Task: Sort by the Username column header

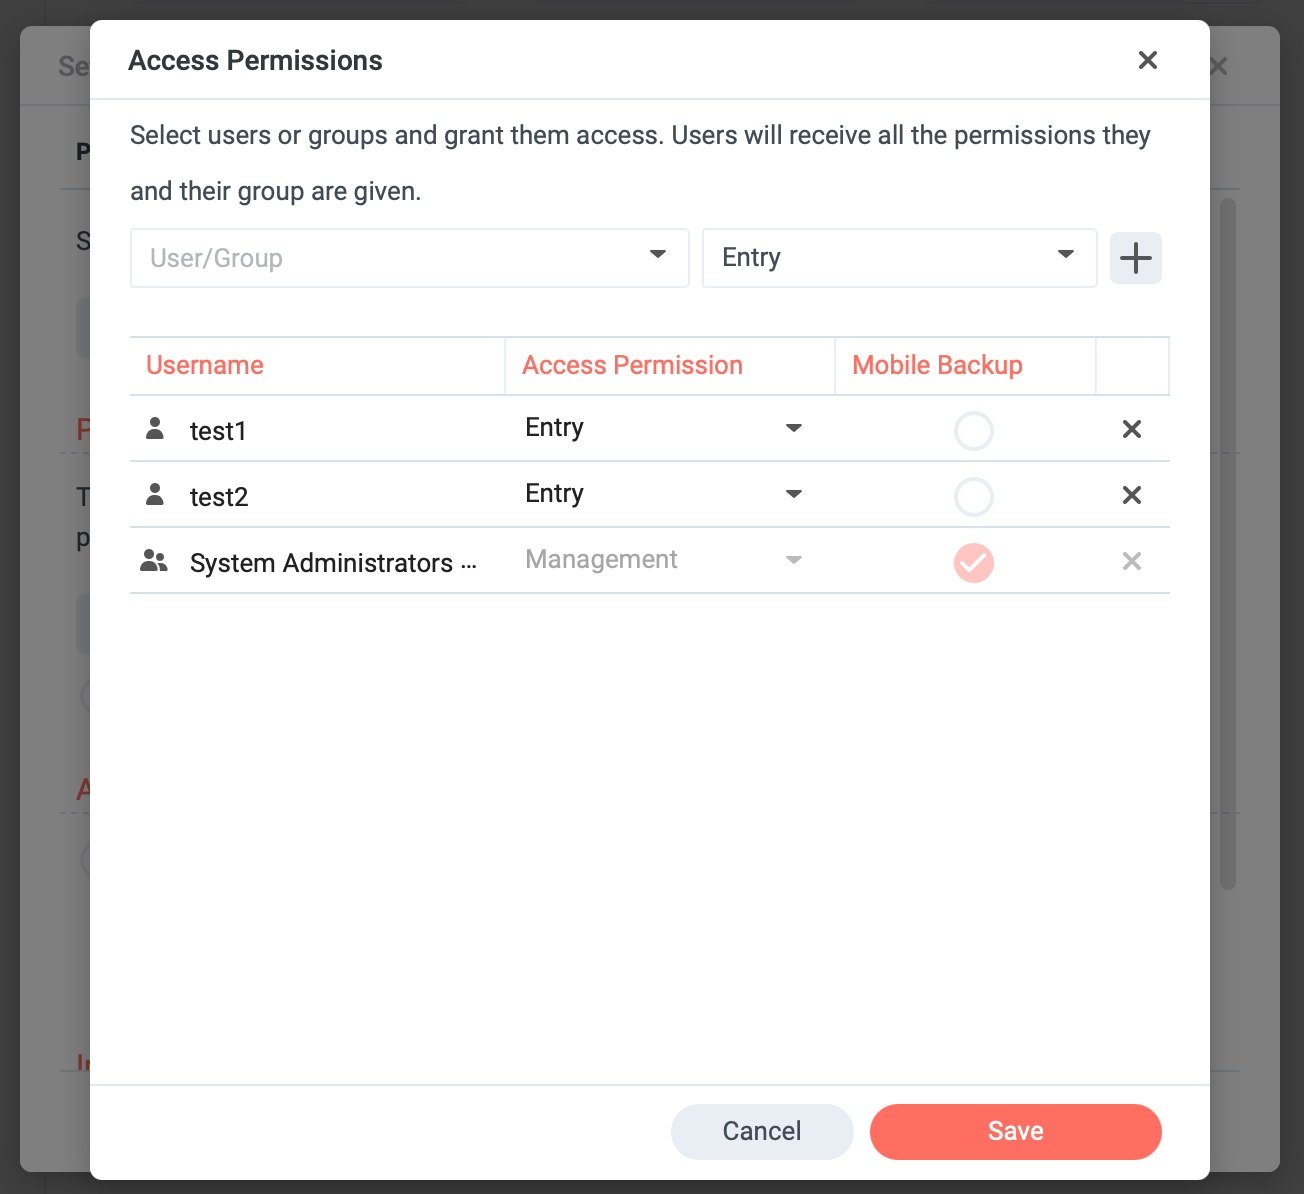Action: pos(205,365)
